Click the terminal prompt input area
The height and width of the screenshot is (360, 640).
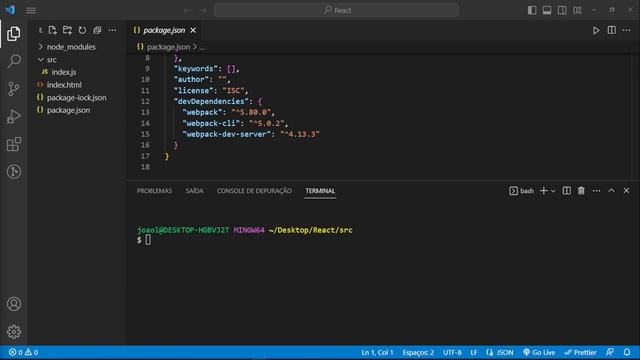(x=148, y=240)
